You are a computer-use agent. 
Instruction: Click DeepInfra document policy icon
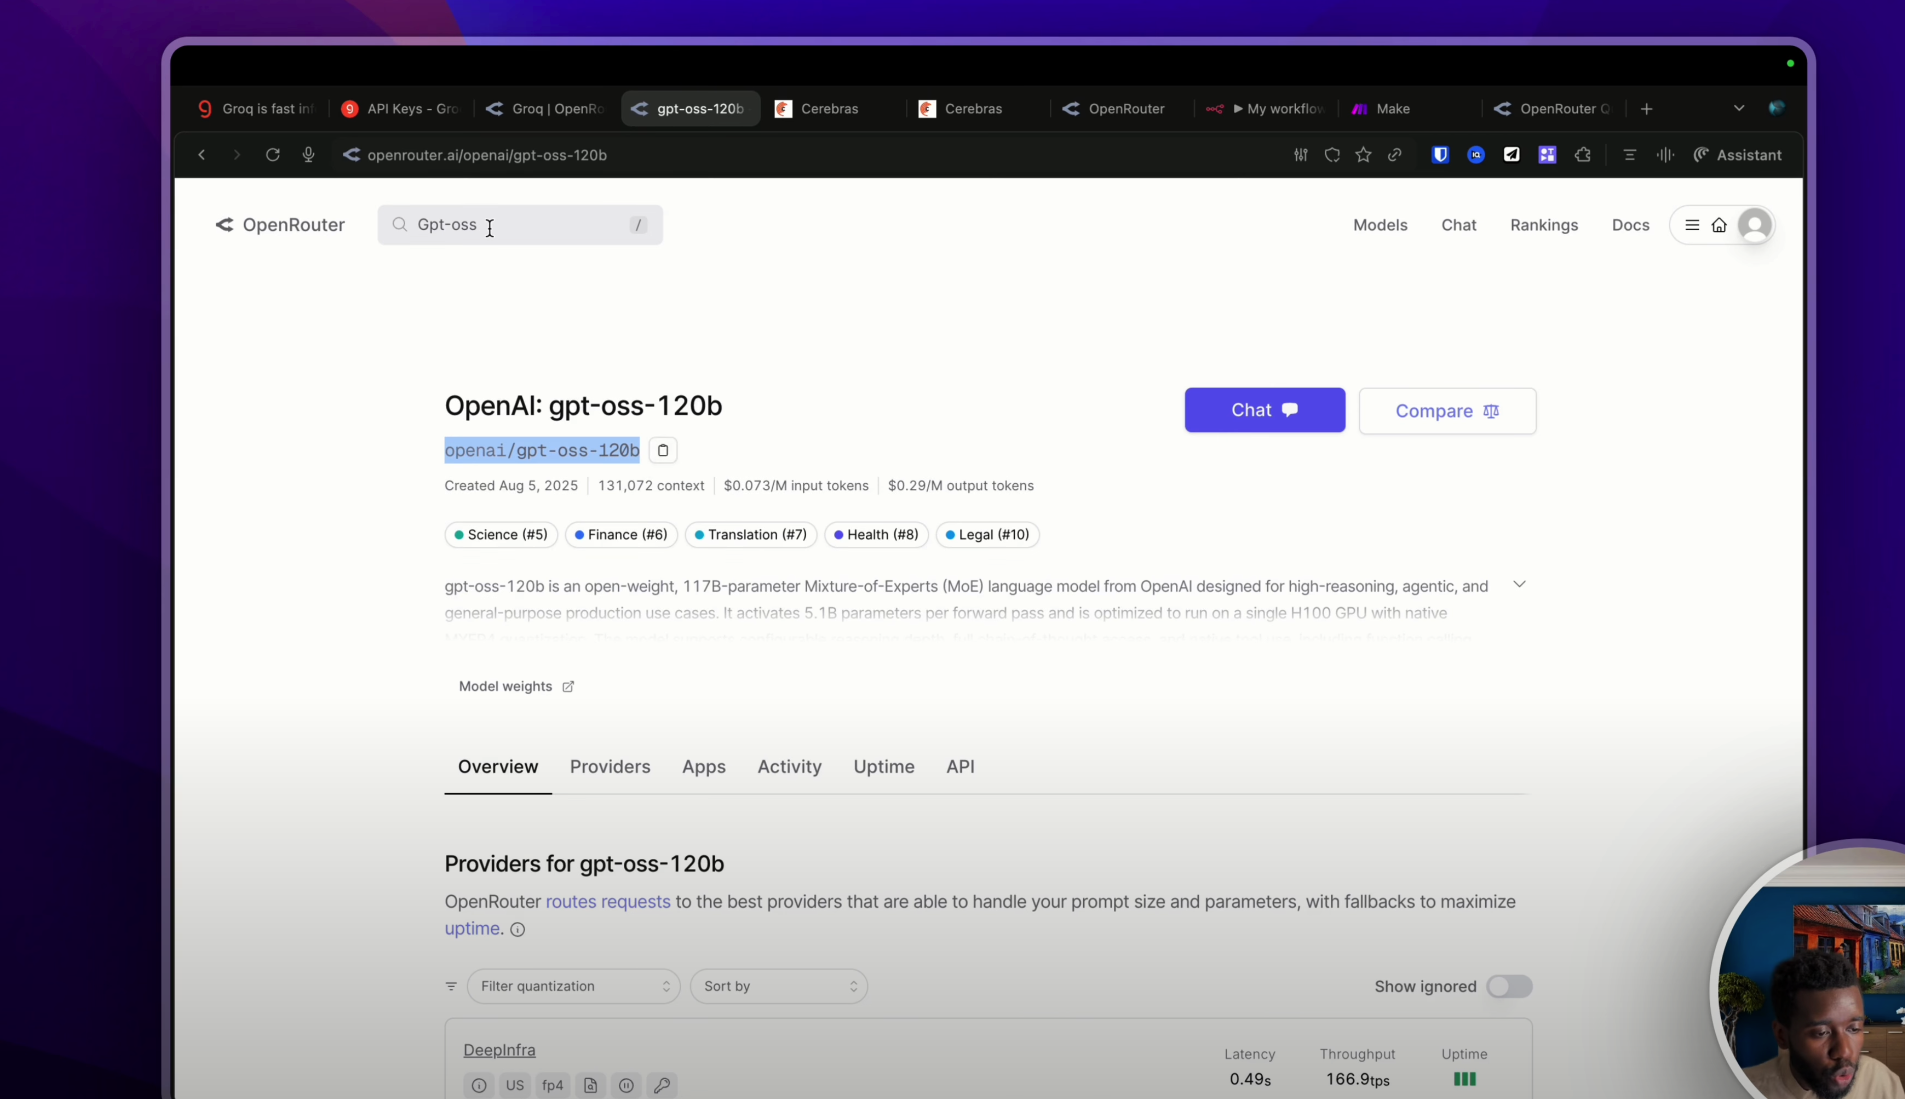tap(590, 1085)
